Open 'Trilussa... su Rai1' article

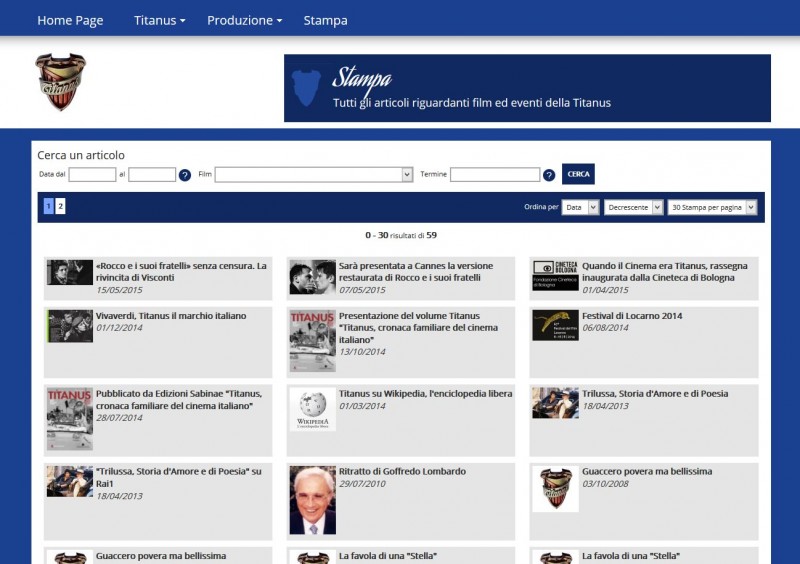(x=179, y=477)
